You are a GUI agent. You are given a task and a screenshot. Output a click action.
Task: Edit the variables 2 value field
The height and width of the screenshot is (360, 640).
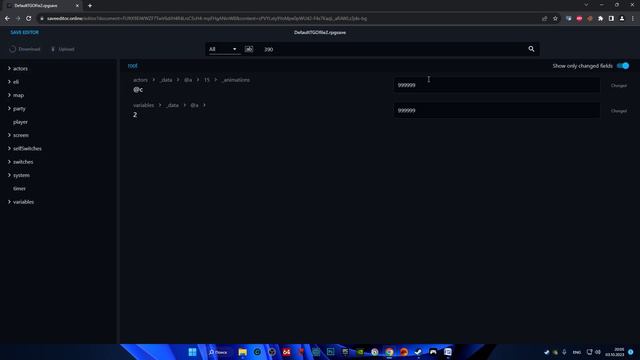click(x=497, y=110)
